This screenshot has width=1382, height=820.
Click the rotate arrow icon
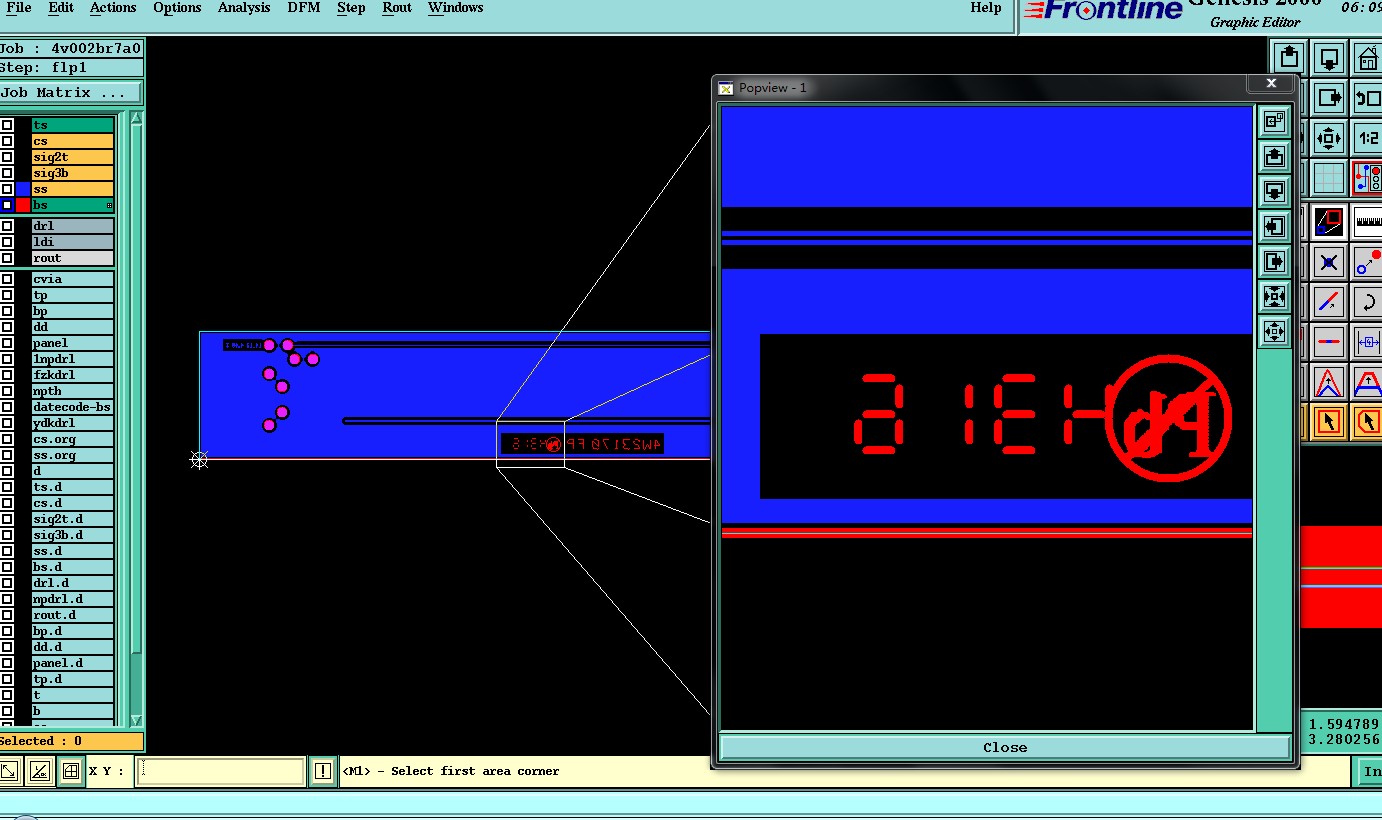(1367, 302)
